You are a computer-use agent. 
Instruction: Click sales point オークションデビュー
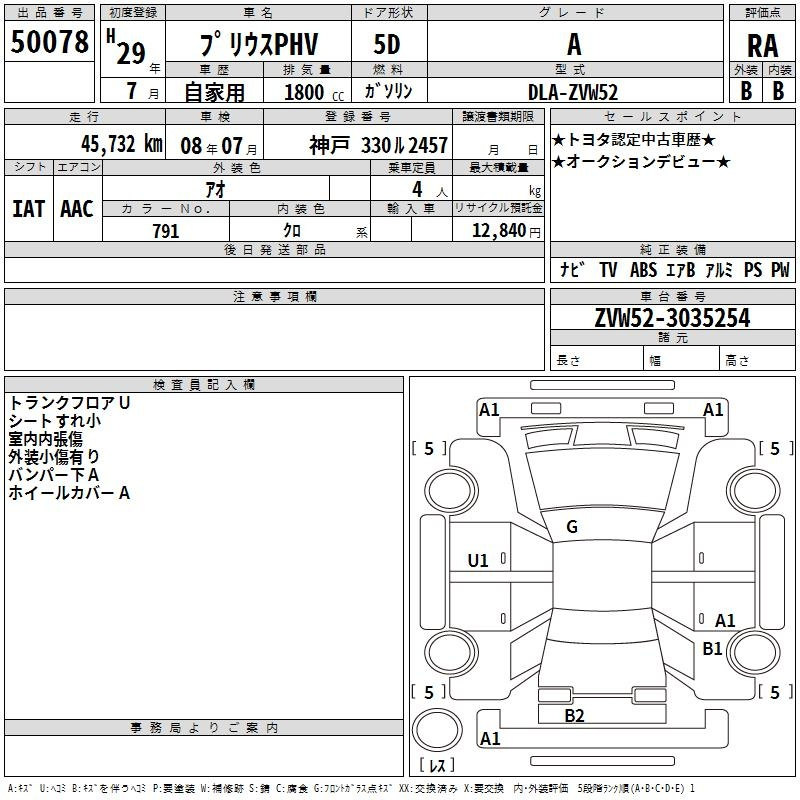pyautogui.click(x=641, y=162)
